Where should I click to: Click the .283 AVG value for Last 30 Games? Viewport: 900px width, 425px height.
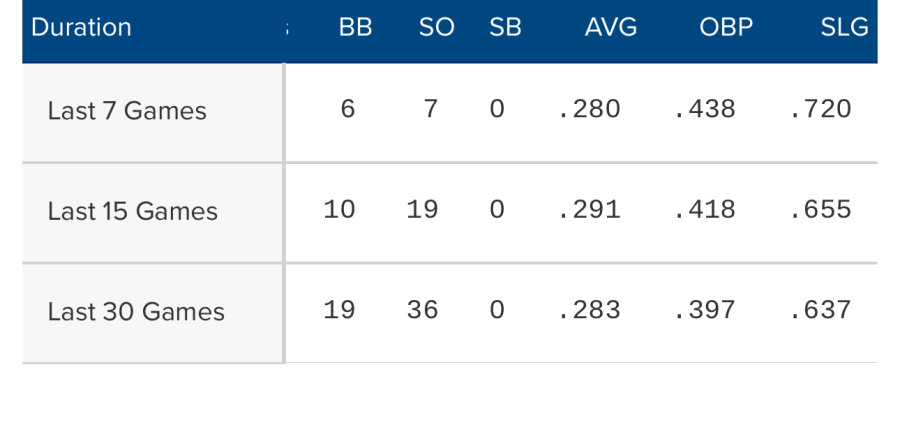point(589,310)
